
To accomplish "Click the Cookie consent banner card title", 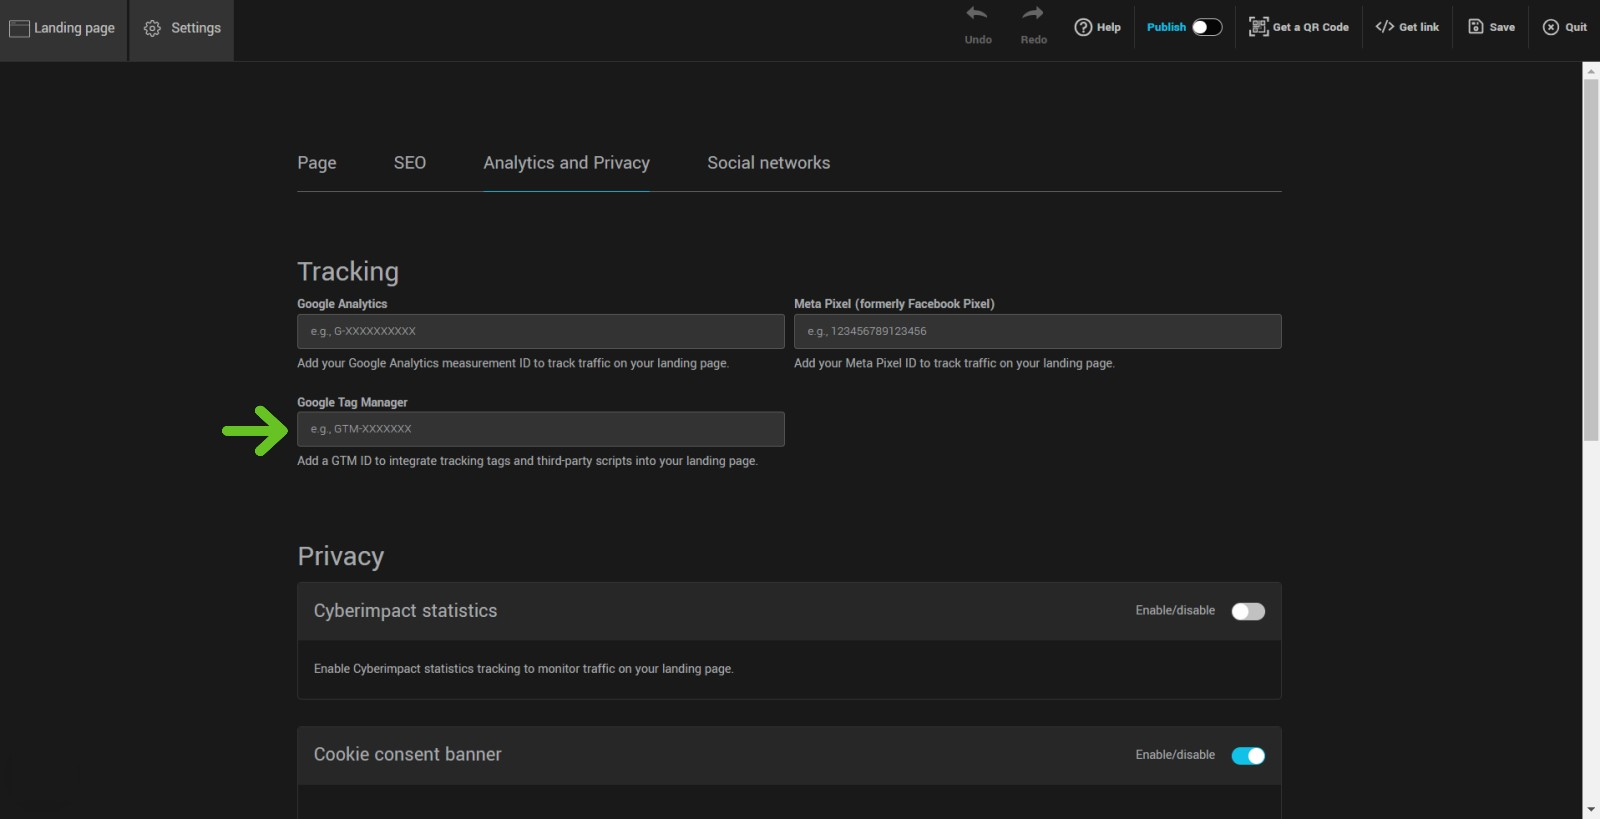I will (408, 755).
